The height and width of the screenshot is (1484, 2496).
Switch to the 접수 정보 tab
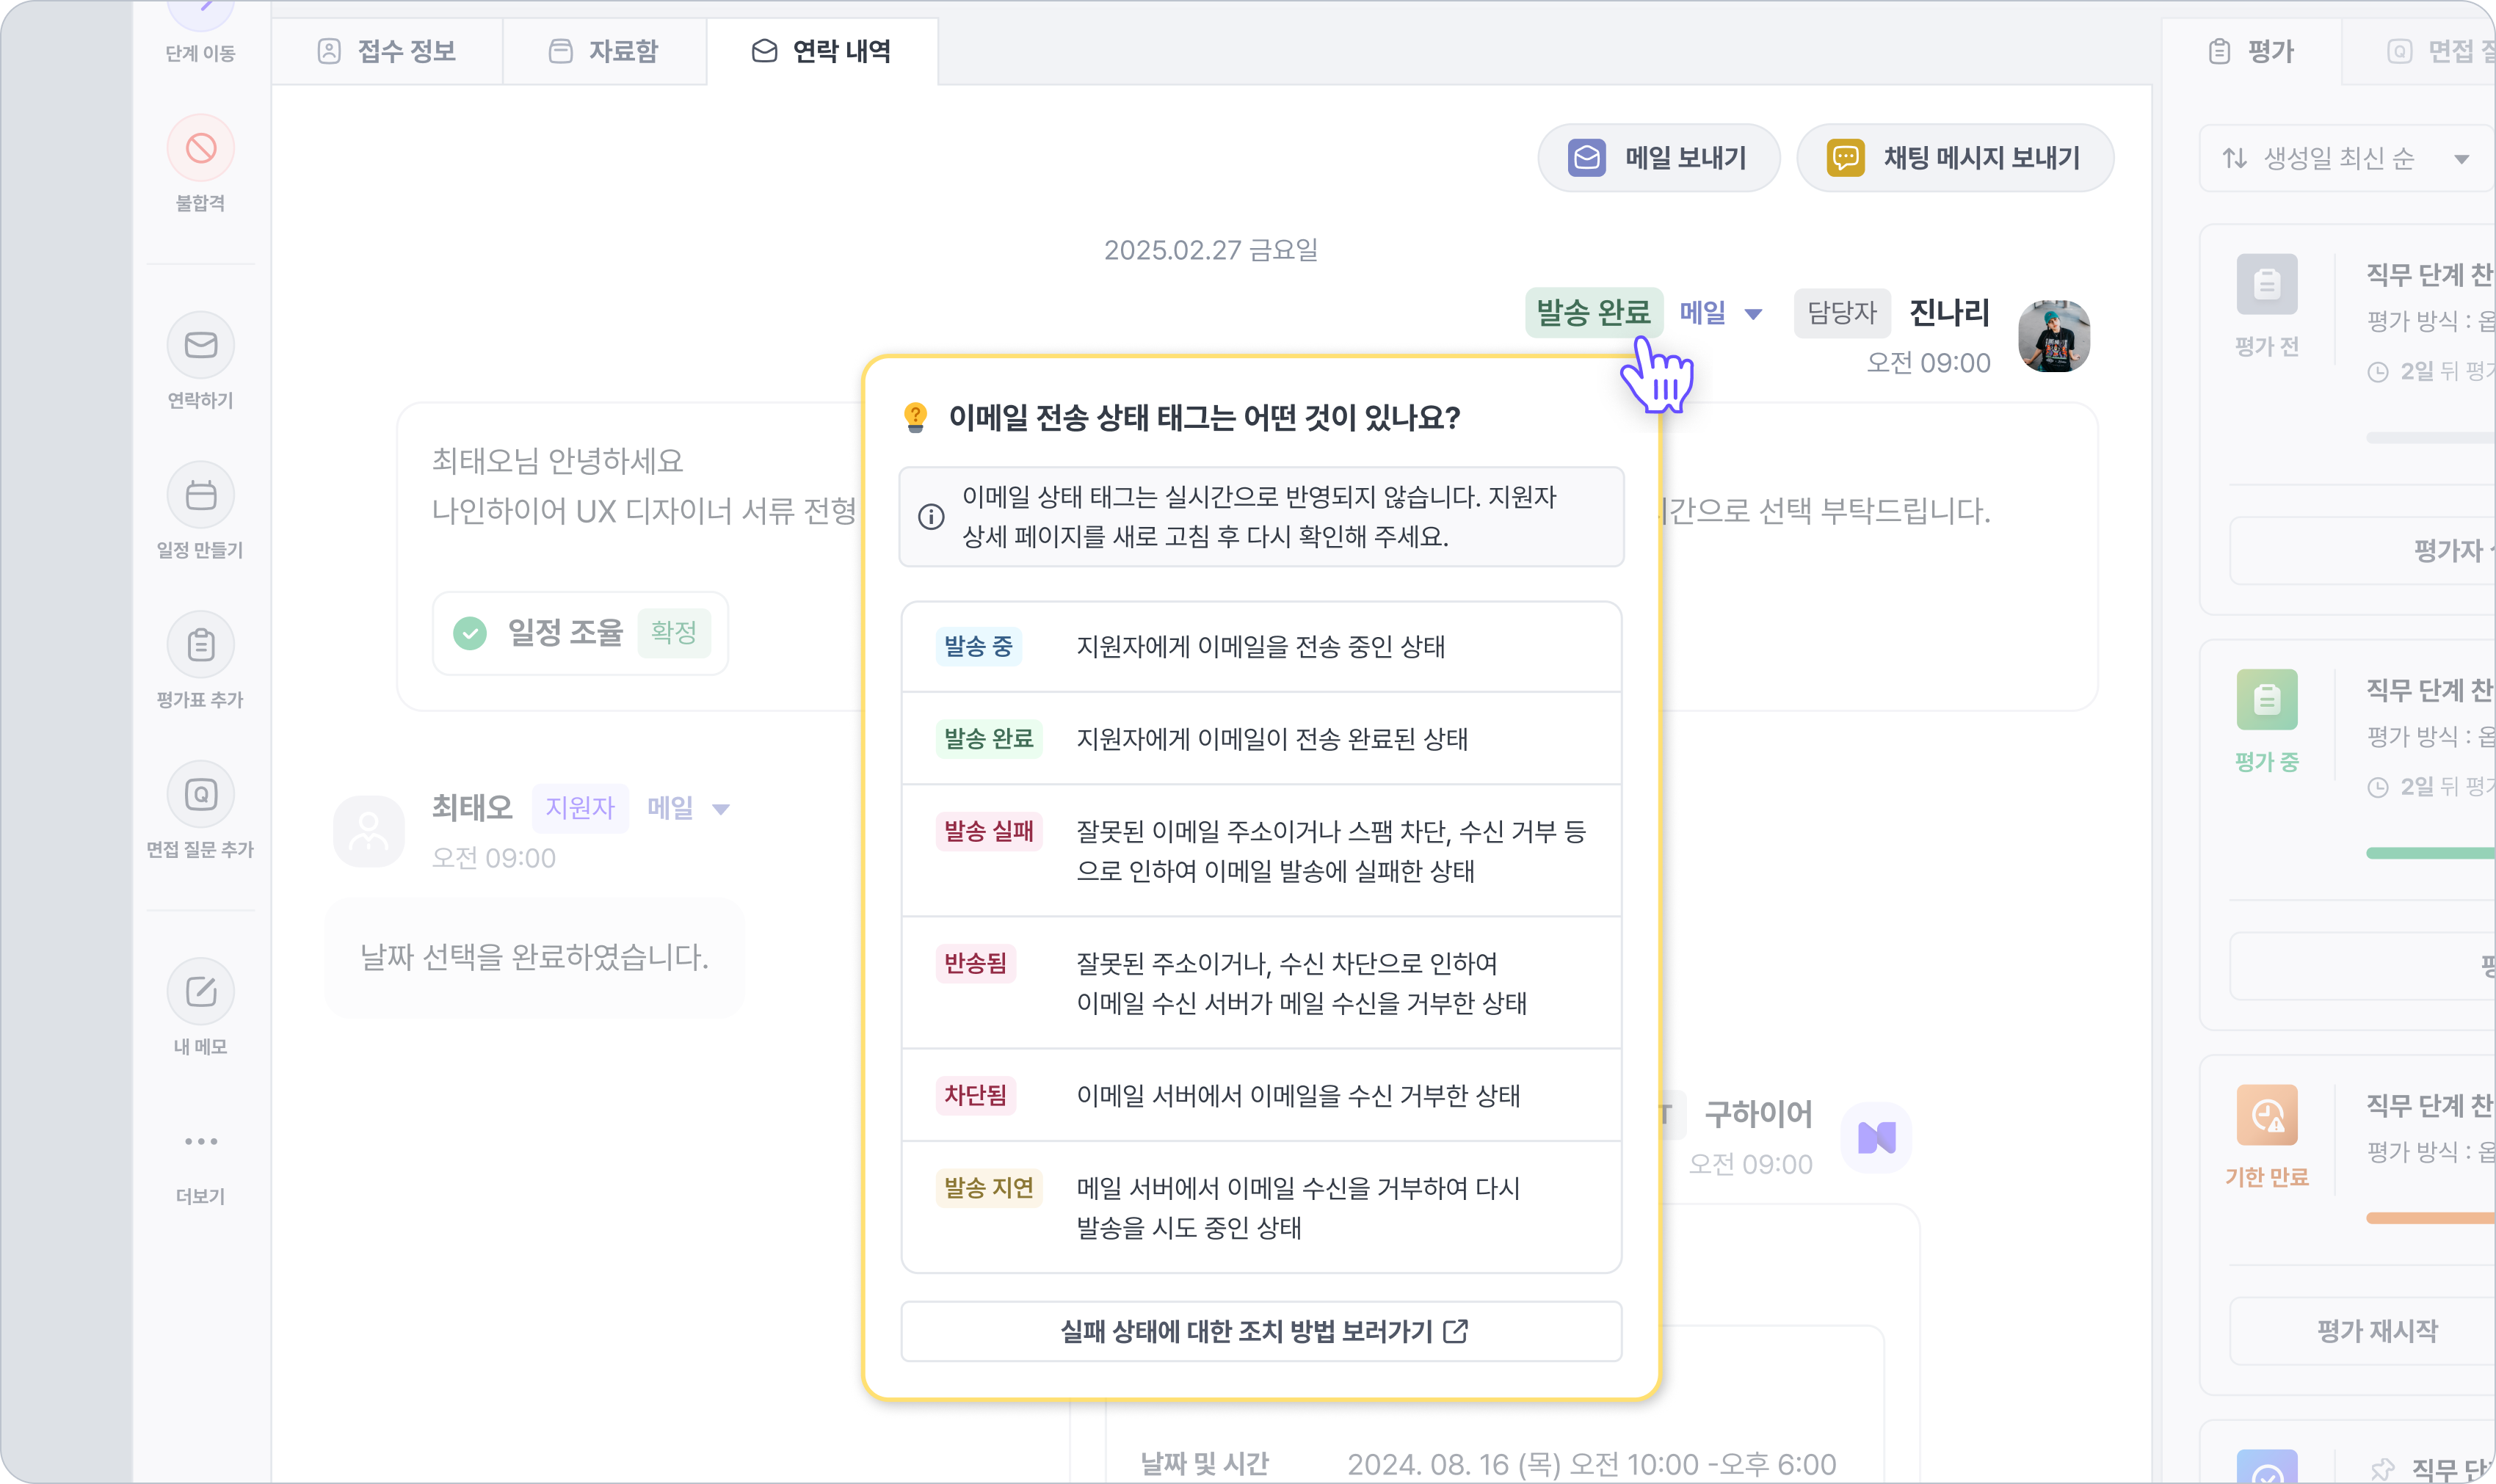coord(387,51)
